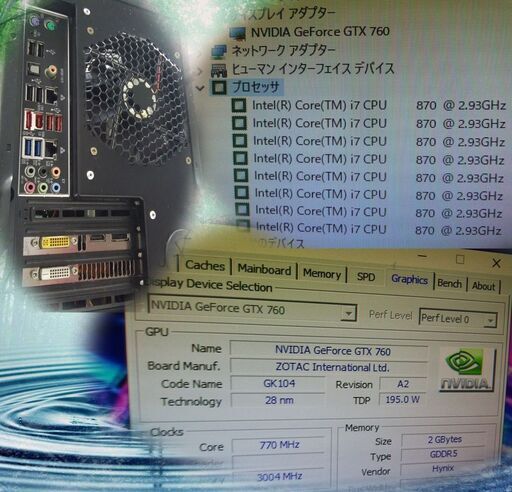Viewport: 512px width, 492px height.
Task: Open the Bench tab
Action: tap(449, 283)
